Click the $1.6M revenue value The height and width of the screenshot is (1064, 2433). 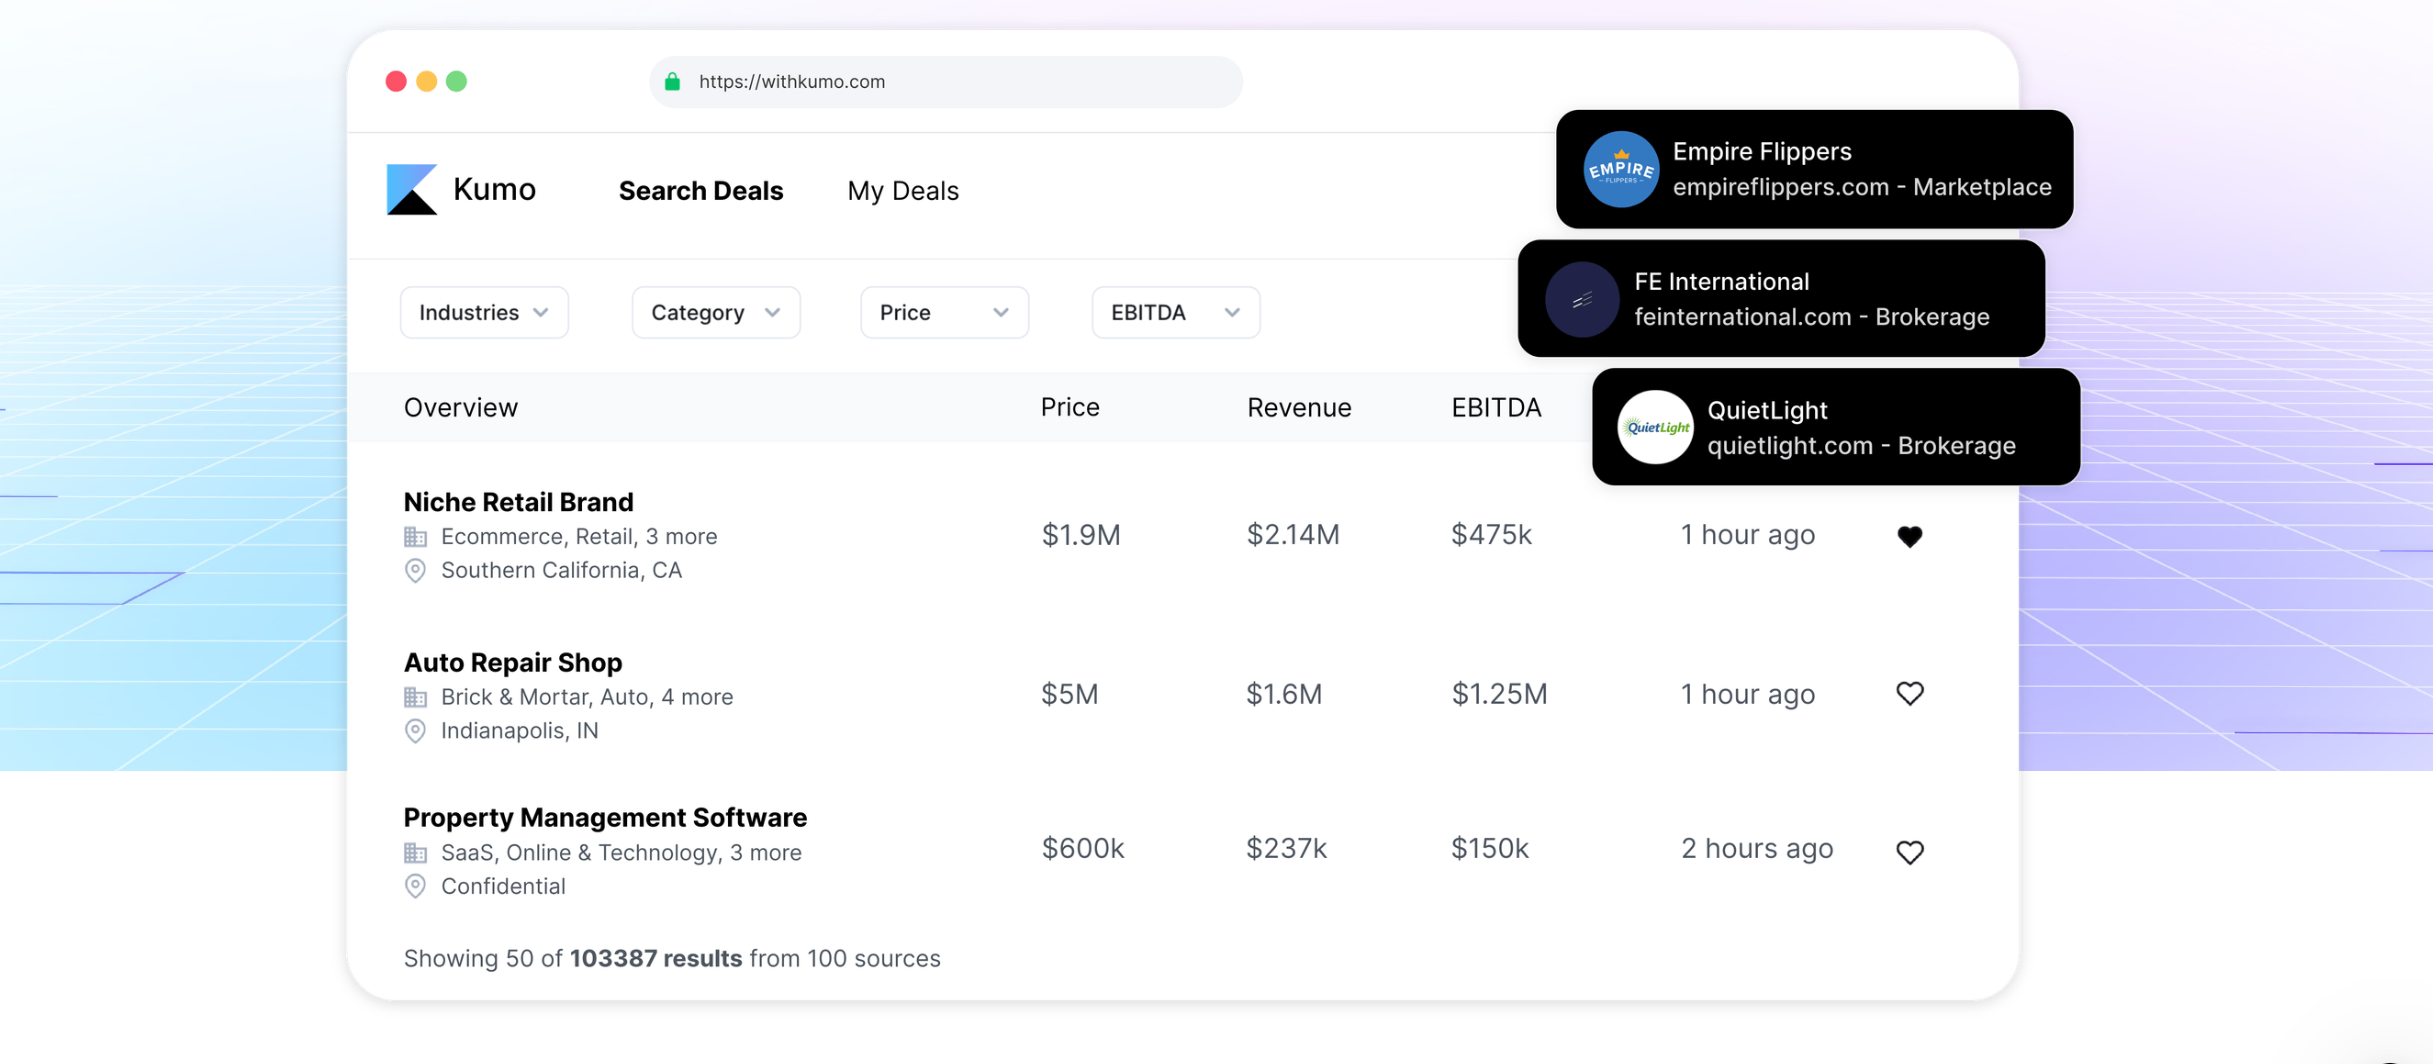[x=1284, y=694]
